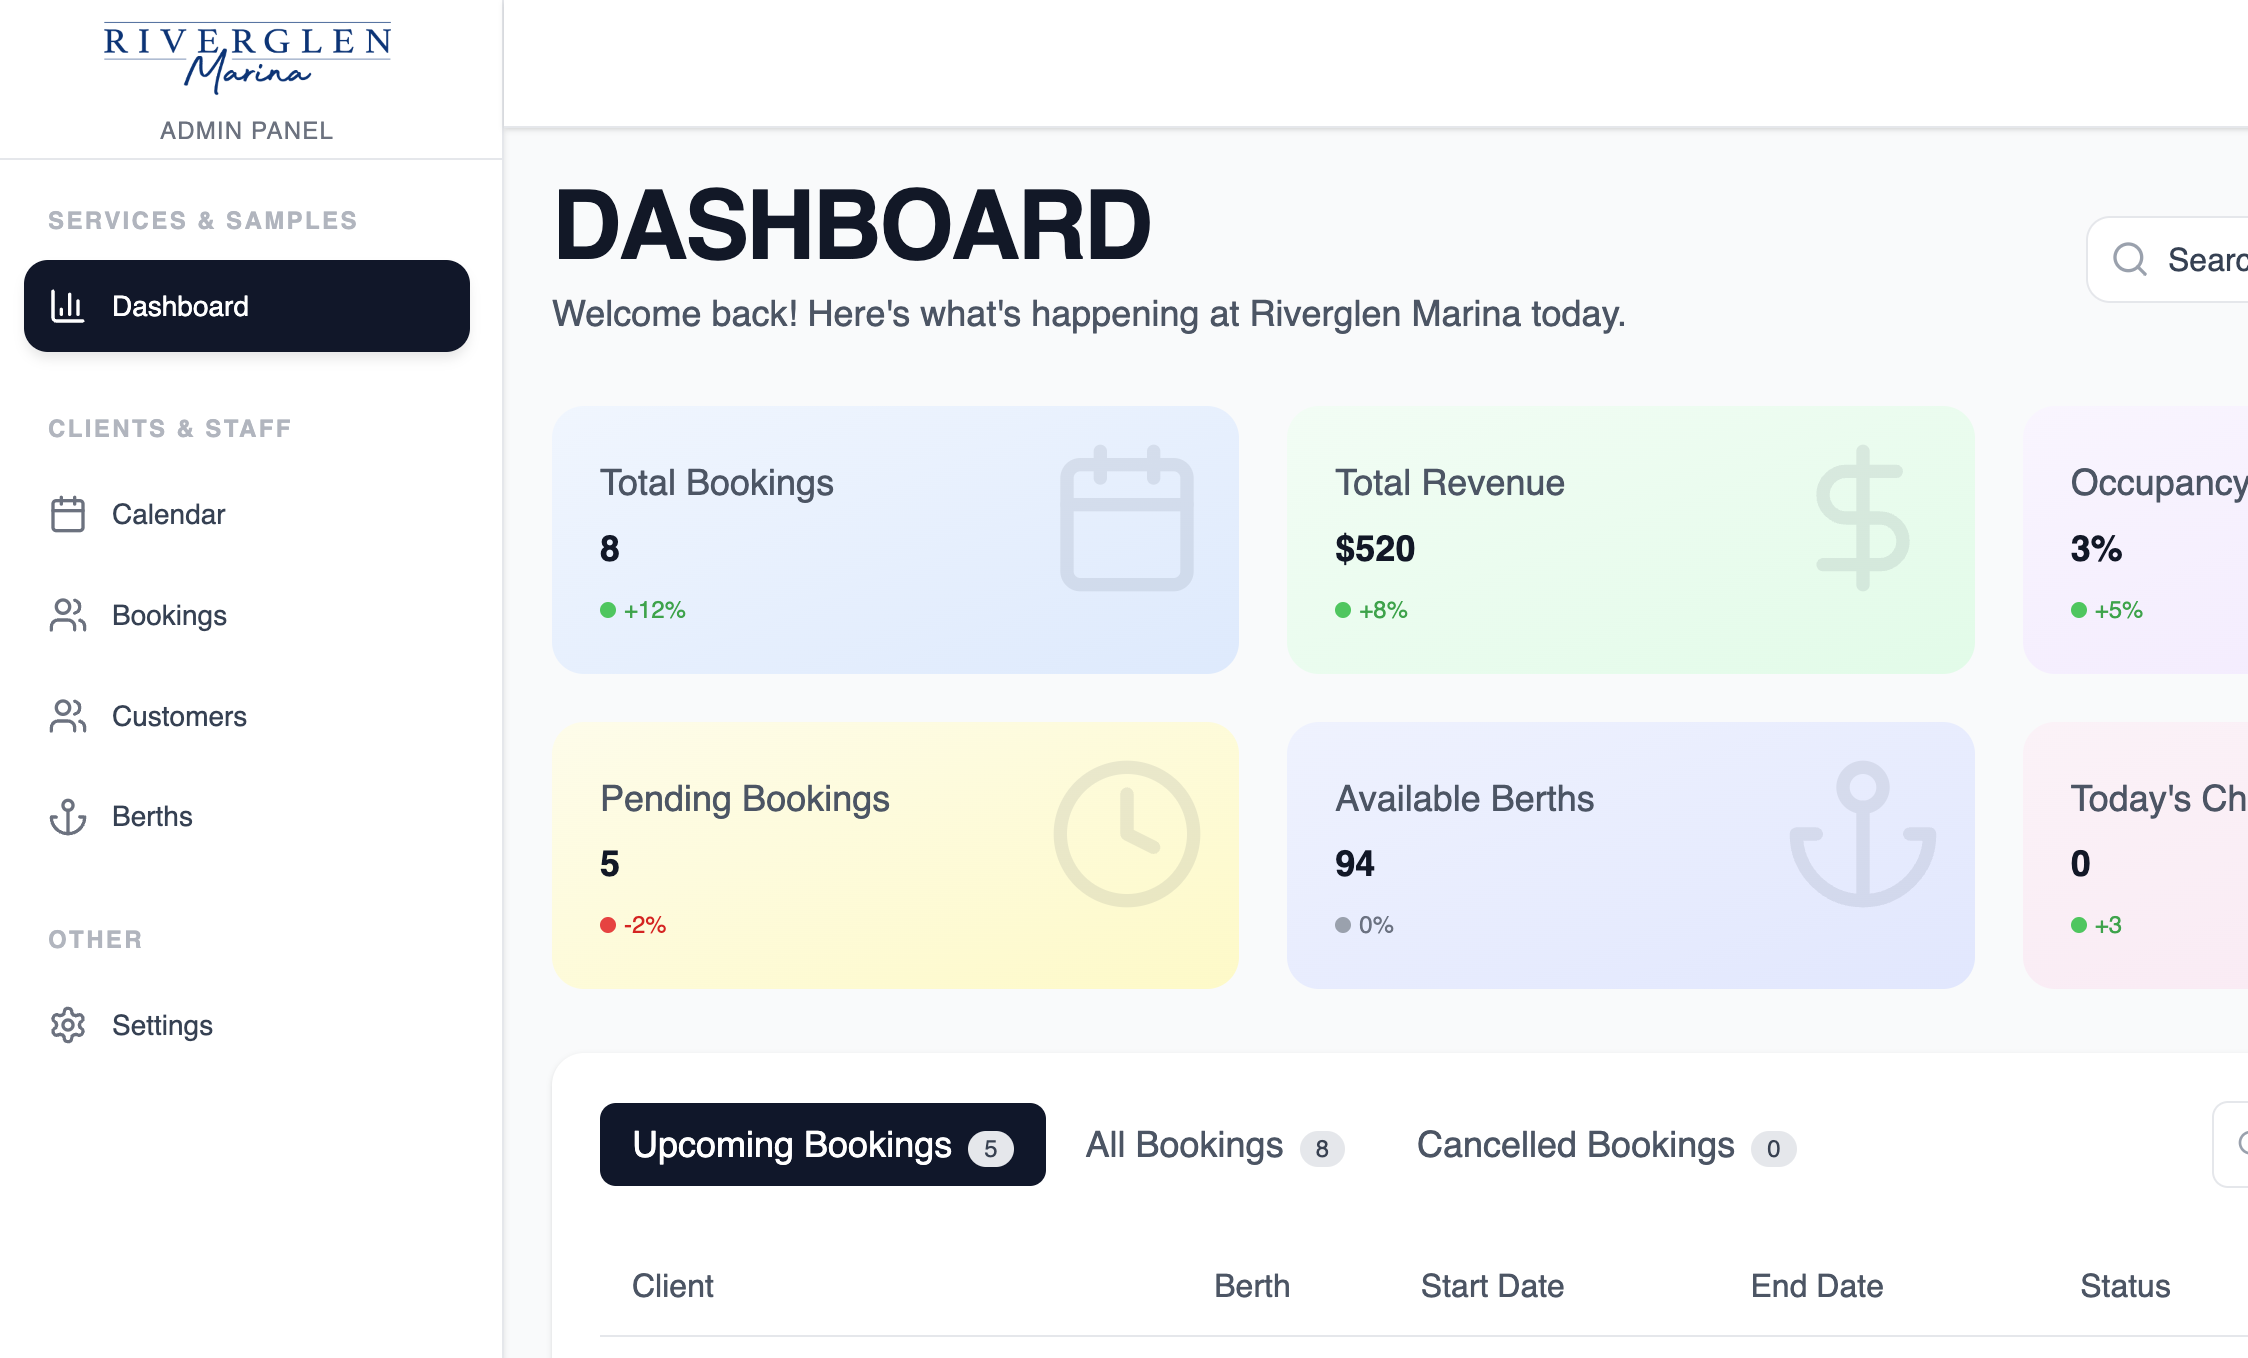Click the ADMIN PANEL label
This screenshot has width=2248, height=1358.
click(247, 131)
